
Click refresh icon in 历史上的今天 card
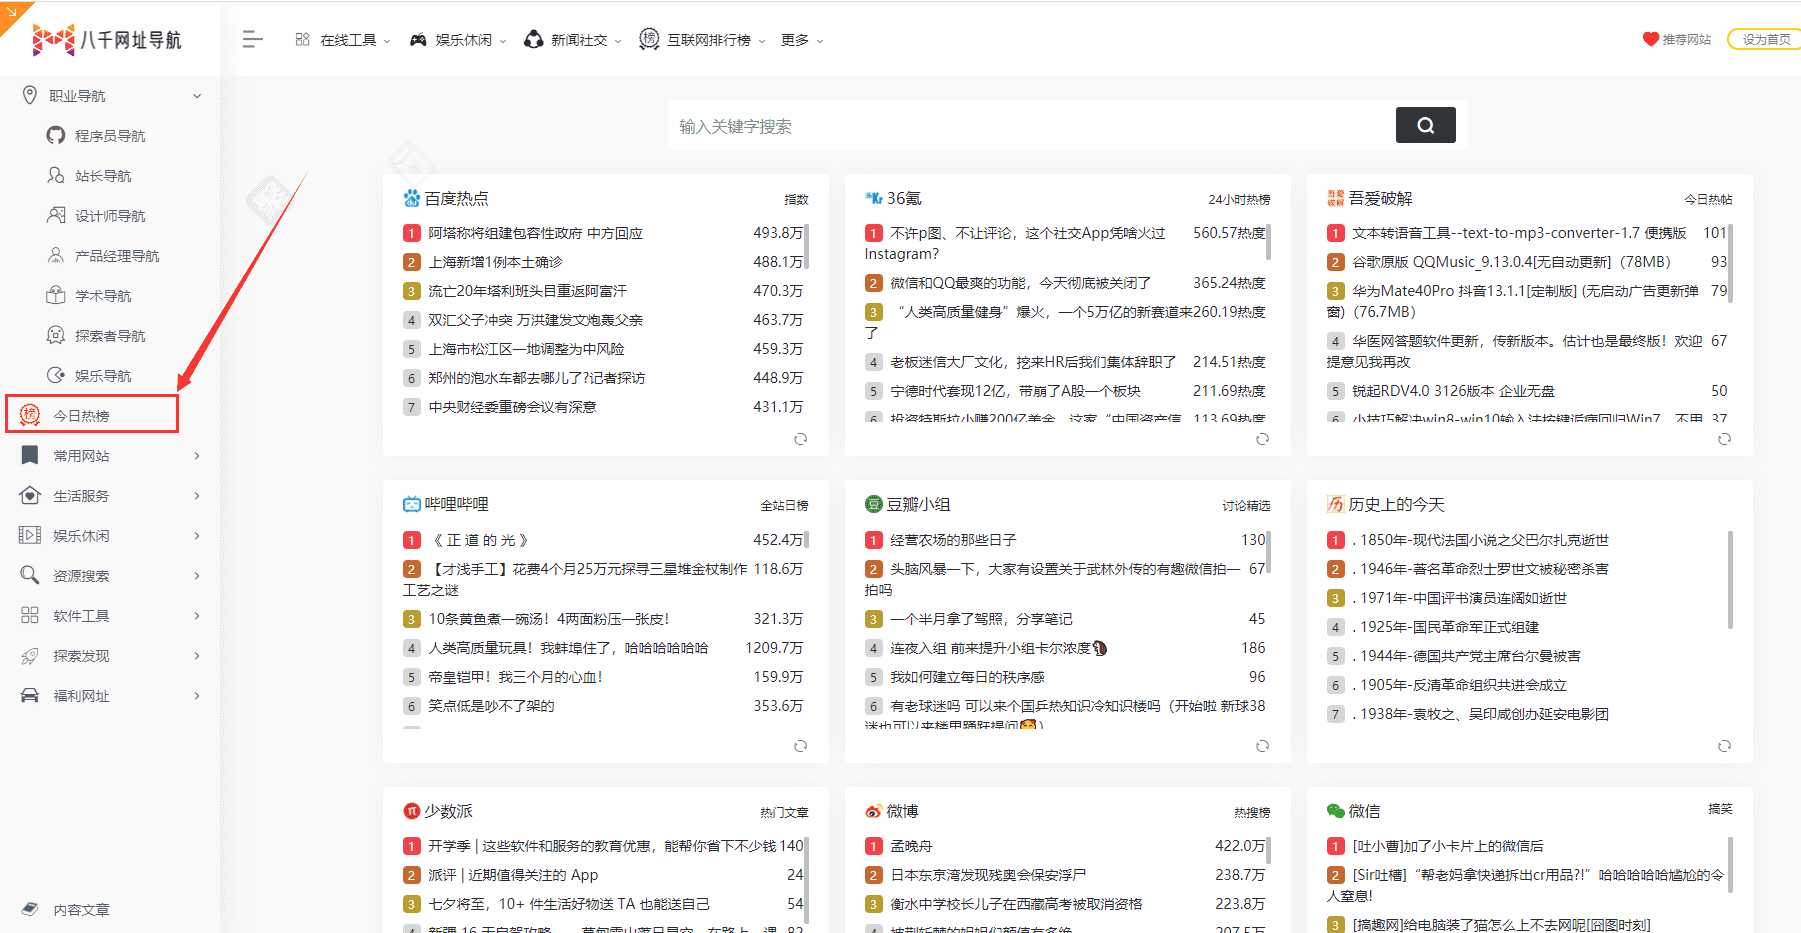pyautogui.click(x=1724, y=746)
